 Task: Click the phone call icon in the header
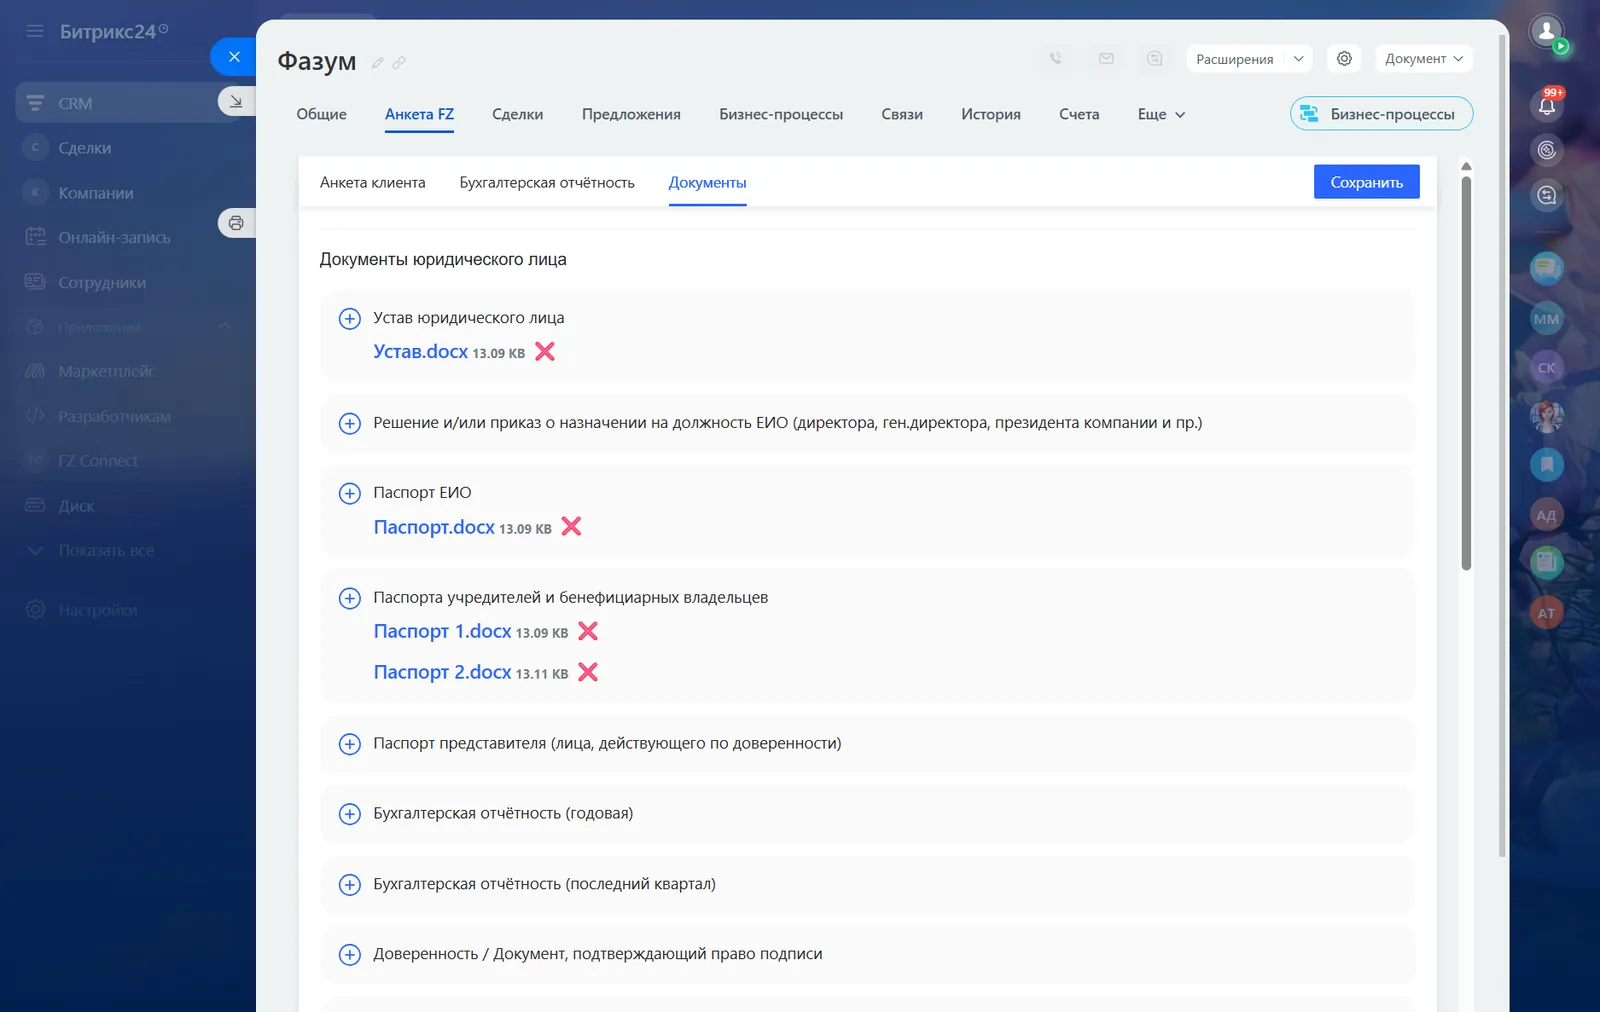pos(1057,58)
